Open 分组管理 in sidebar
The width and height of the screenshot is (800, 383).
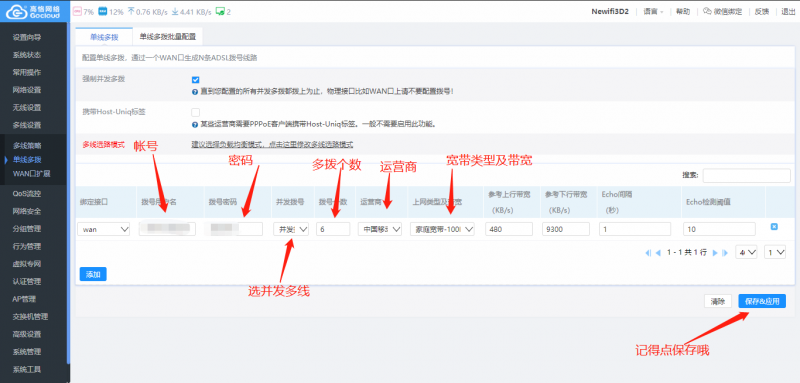point(27,228)
